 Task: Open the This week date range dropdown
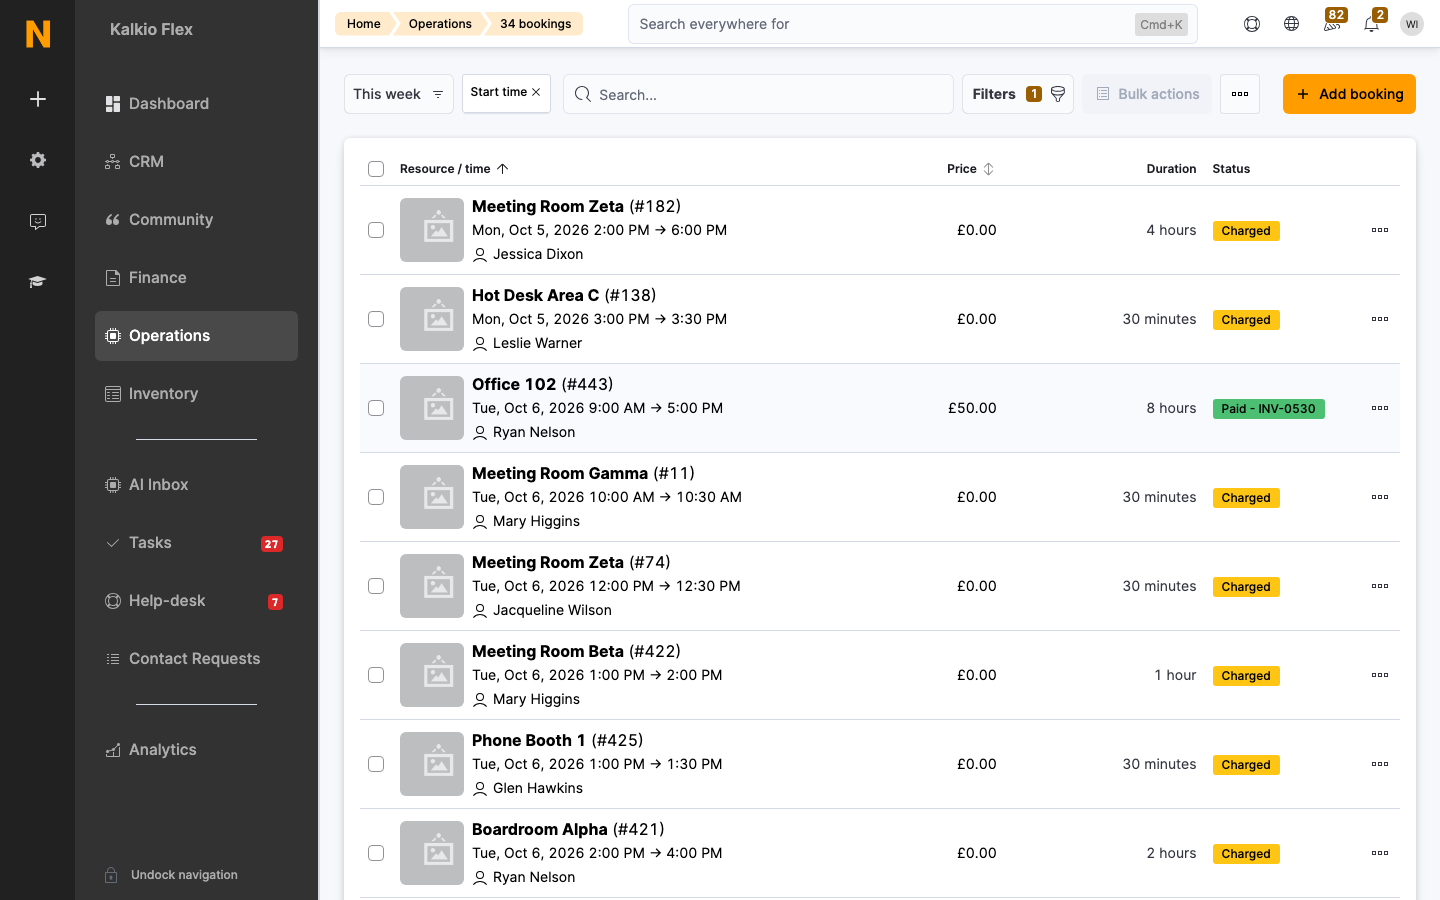(399, 94)
